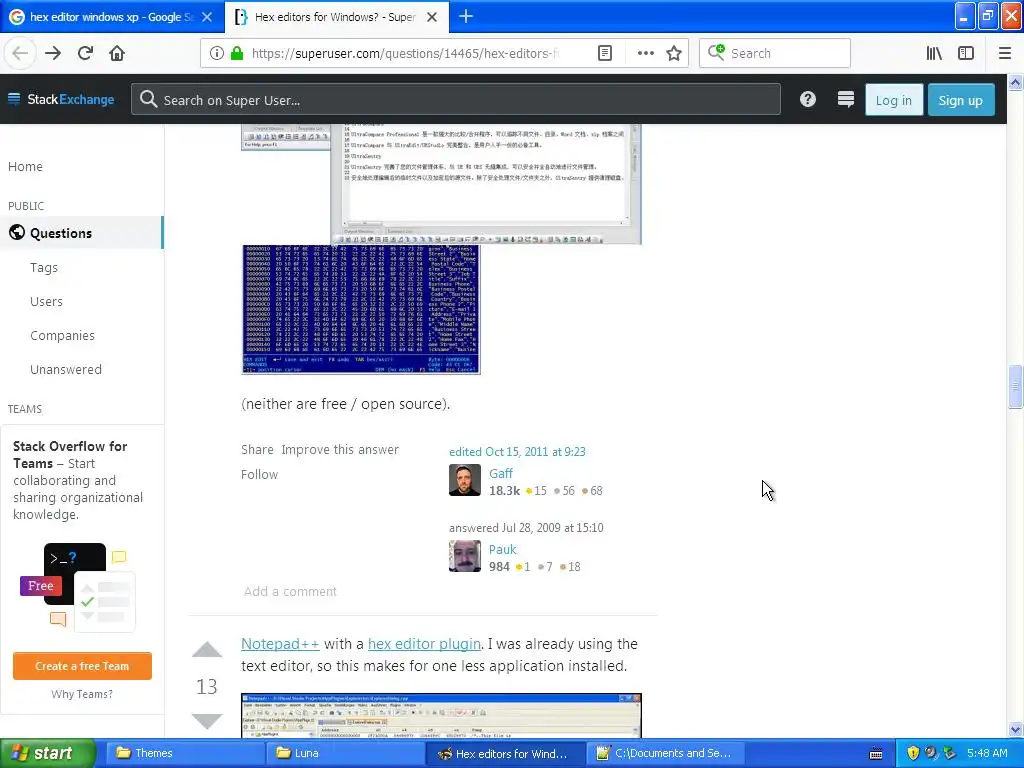
Task: Open the Why Teams? link
Action: tap(82, 694)
